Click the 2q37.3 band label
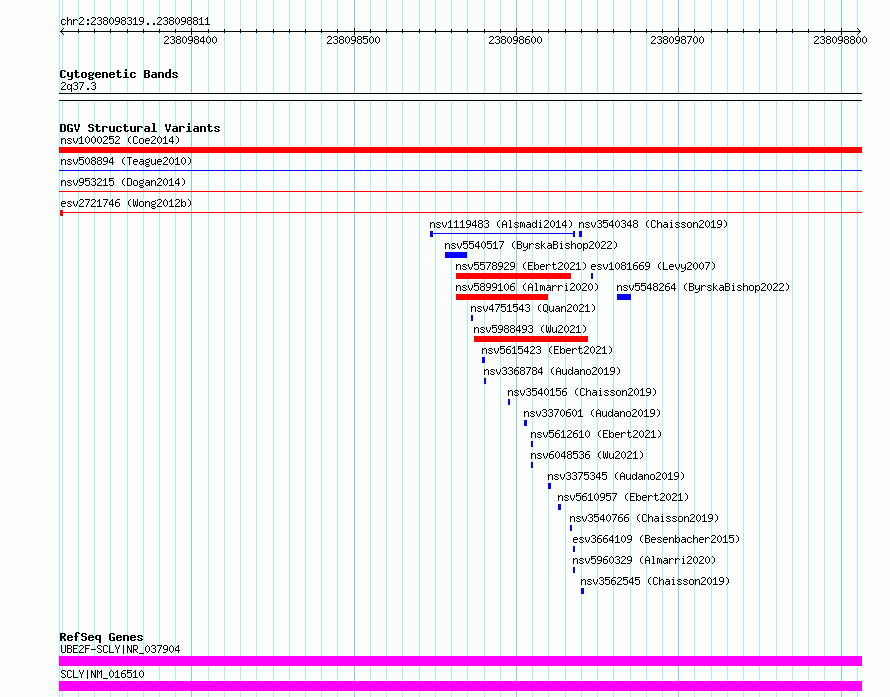 tap(78, 86)
